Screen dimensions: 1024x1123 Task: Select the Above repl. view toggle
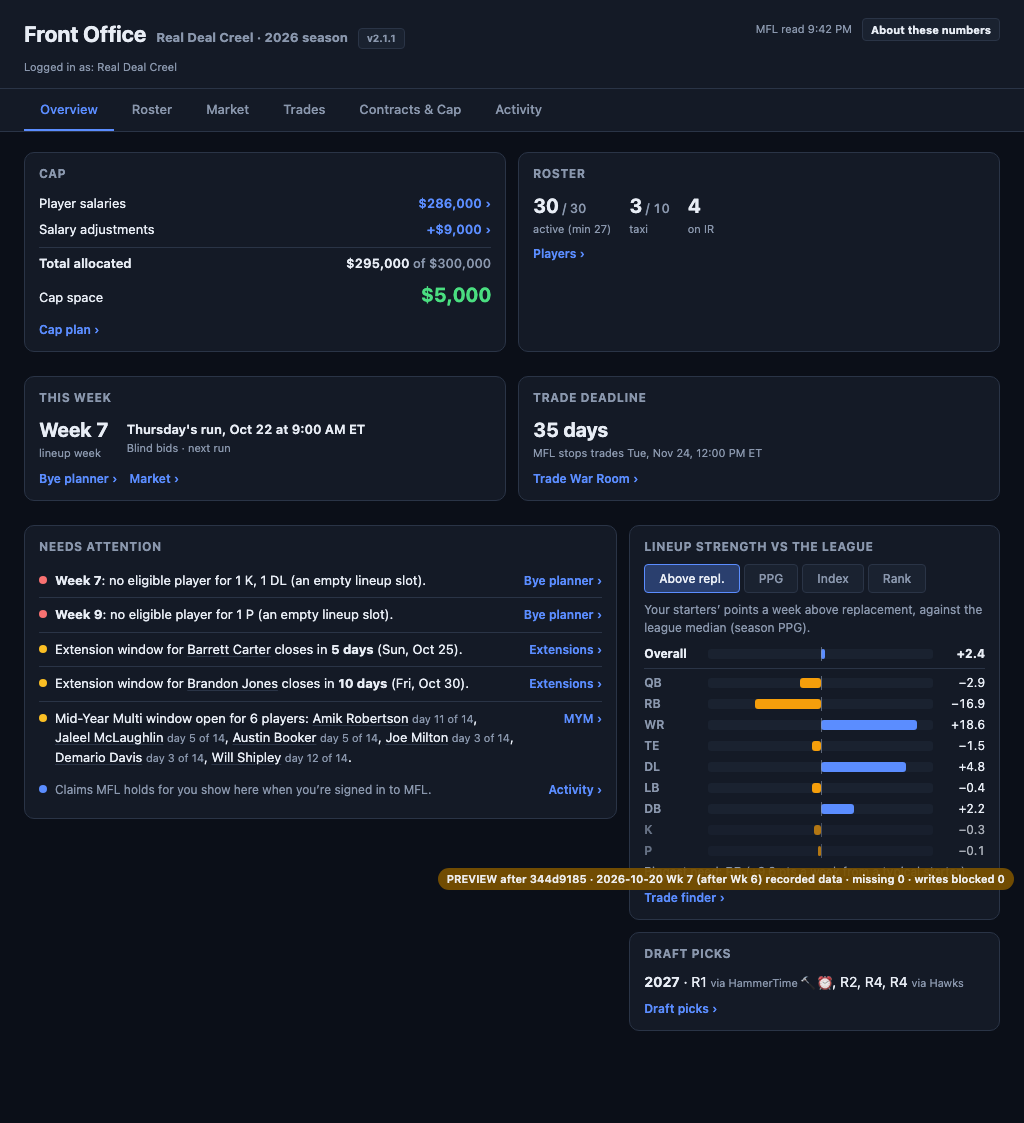click(691, 579)
